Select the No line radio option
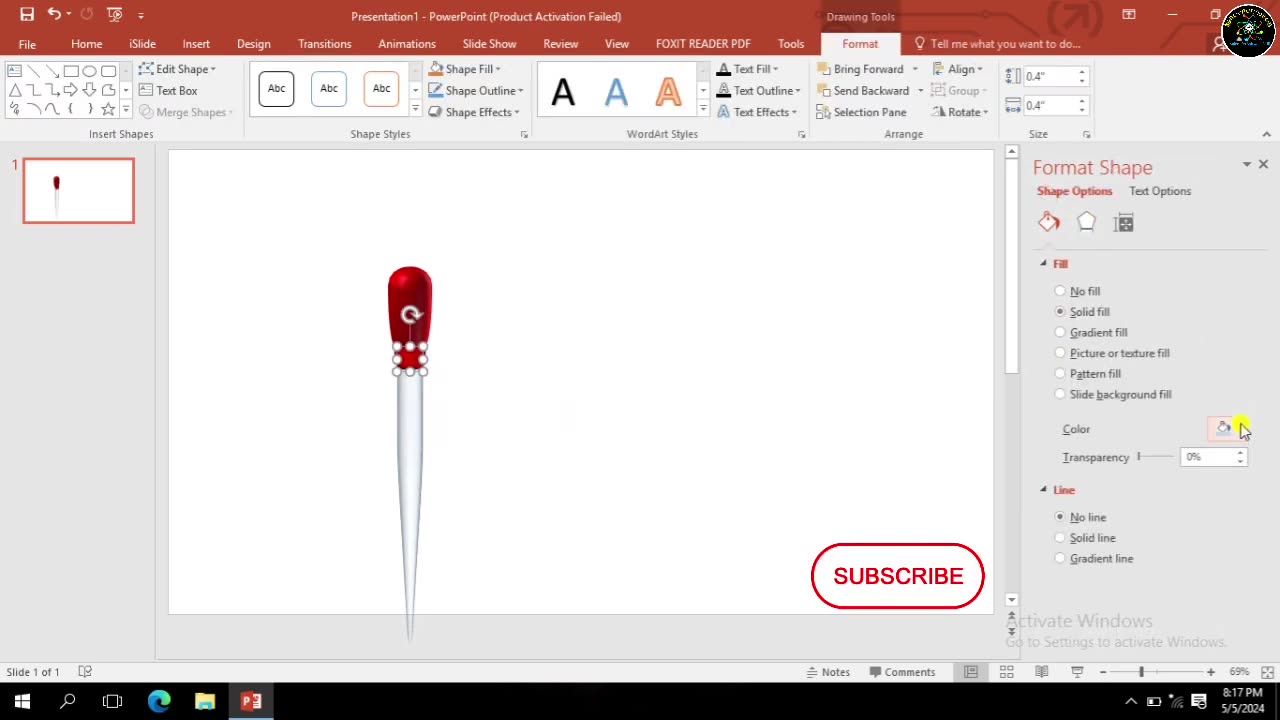The width and height of the screenshot is (1280, 720). (x=1060, y=517)
